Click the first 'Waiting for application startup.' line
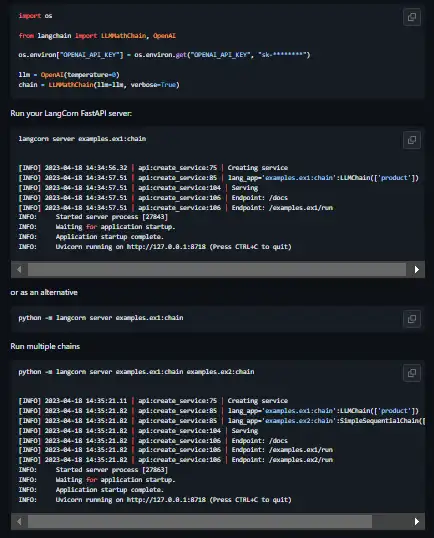434x538 pixels. (97, 227)
